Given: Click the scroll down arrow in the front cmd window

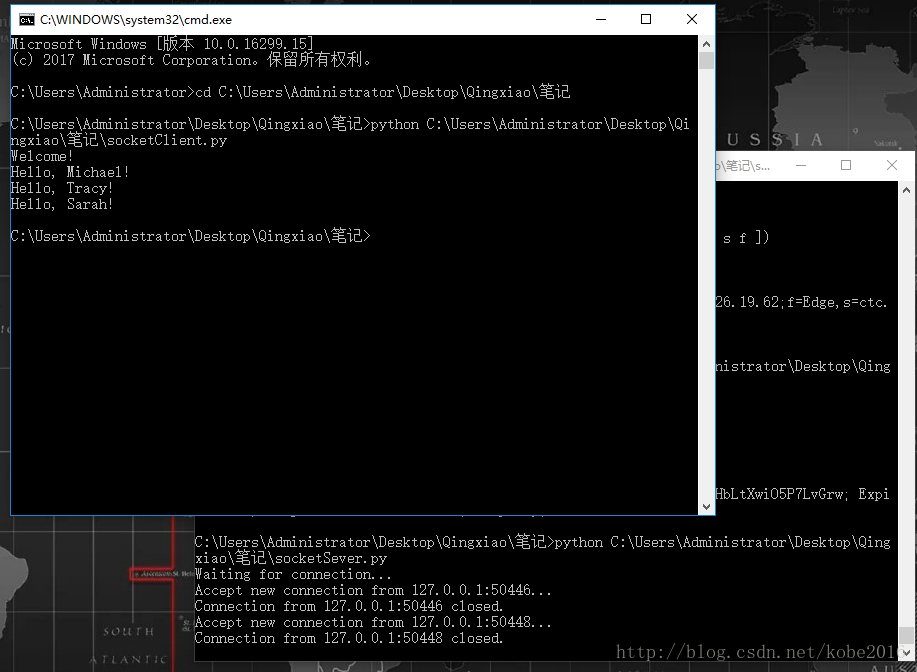Looking at the screenshot, I should (x=706, y=507).
